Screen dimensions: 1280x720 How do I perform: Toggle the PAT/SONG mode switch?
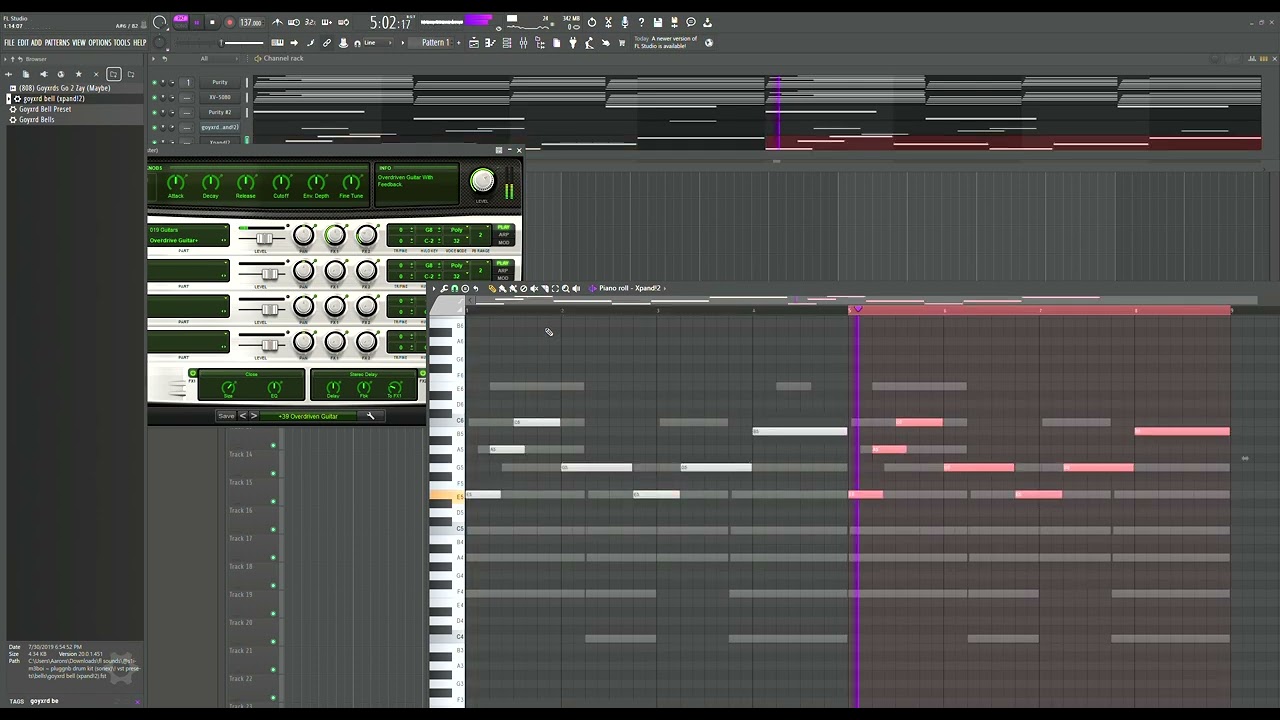point(181,22)
